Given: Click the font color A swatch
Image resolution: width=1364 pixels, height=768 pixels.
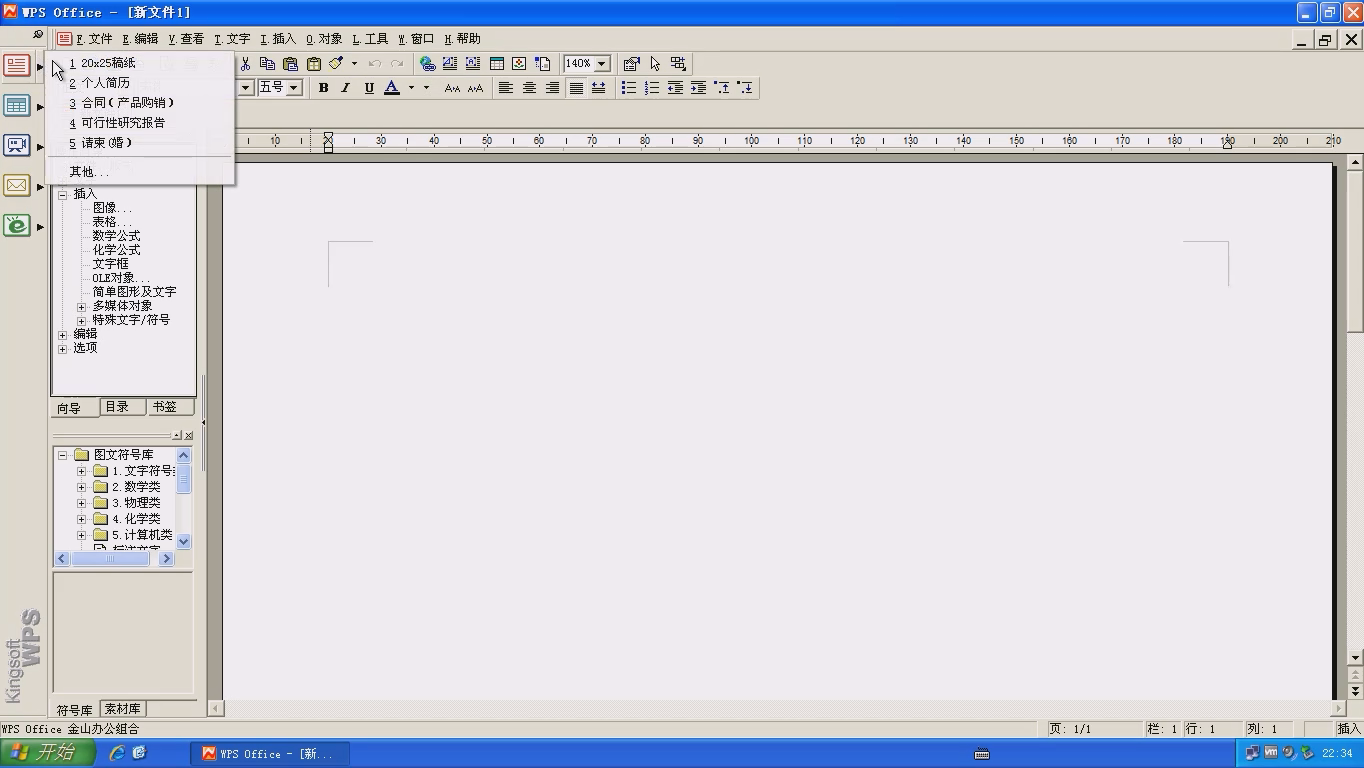Looking at the screenshot, I should [392, 88].
